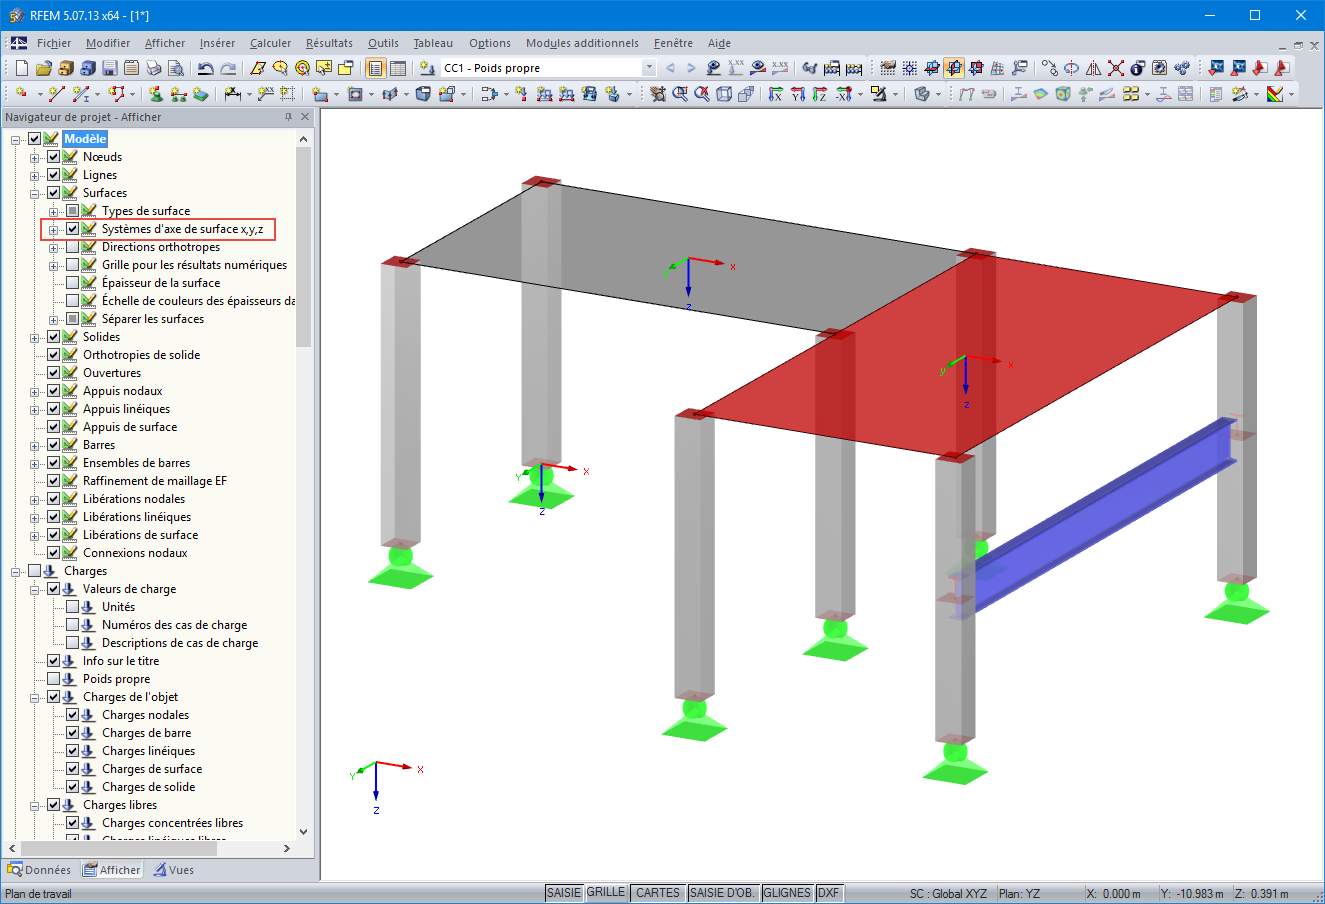Viewport: 1325px width, 904px height.
Task: Toggle the SAISIE status bar button
Action: pos(564,893)
